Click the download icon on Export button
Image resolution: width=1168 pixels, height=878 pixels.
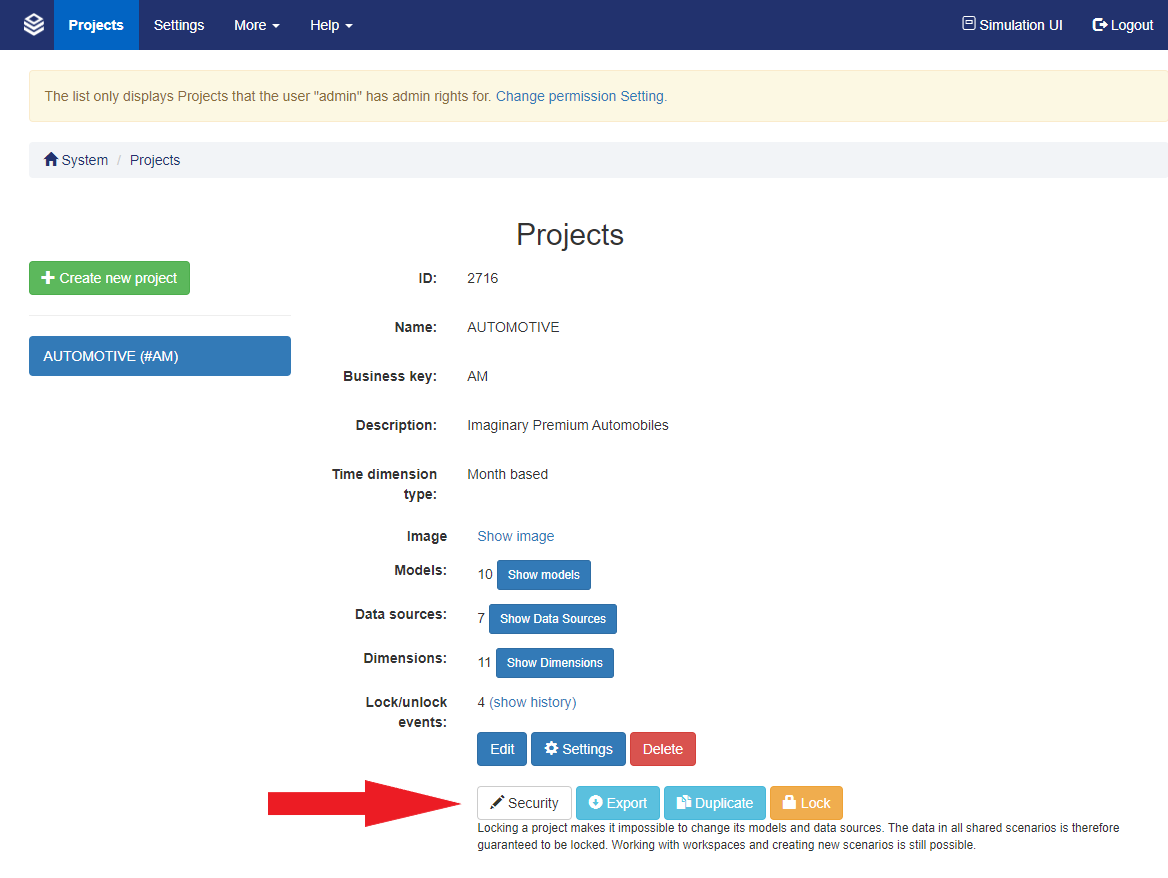pos(595,803)
